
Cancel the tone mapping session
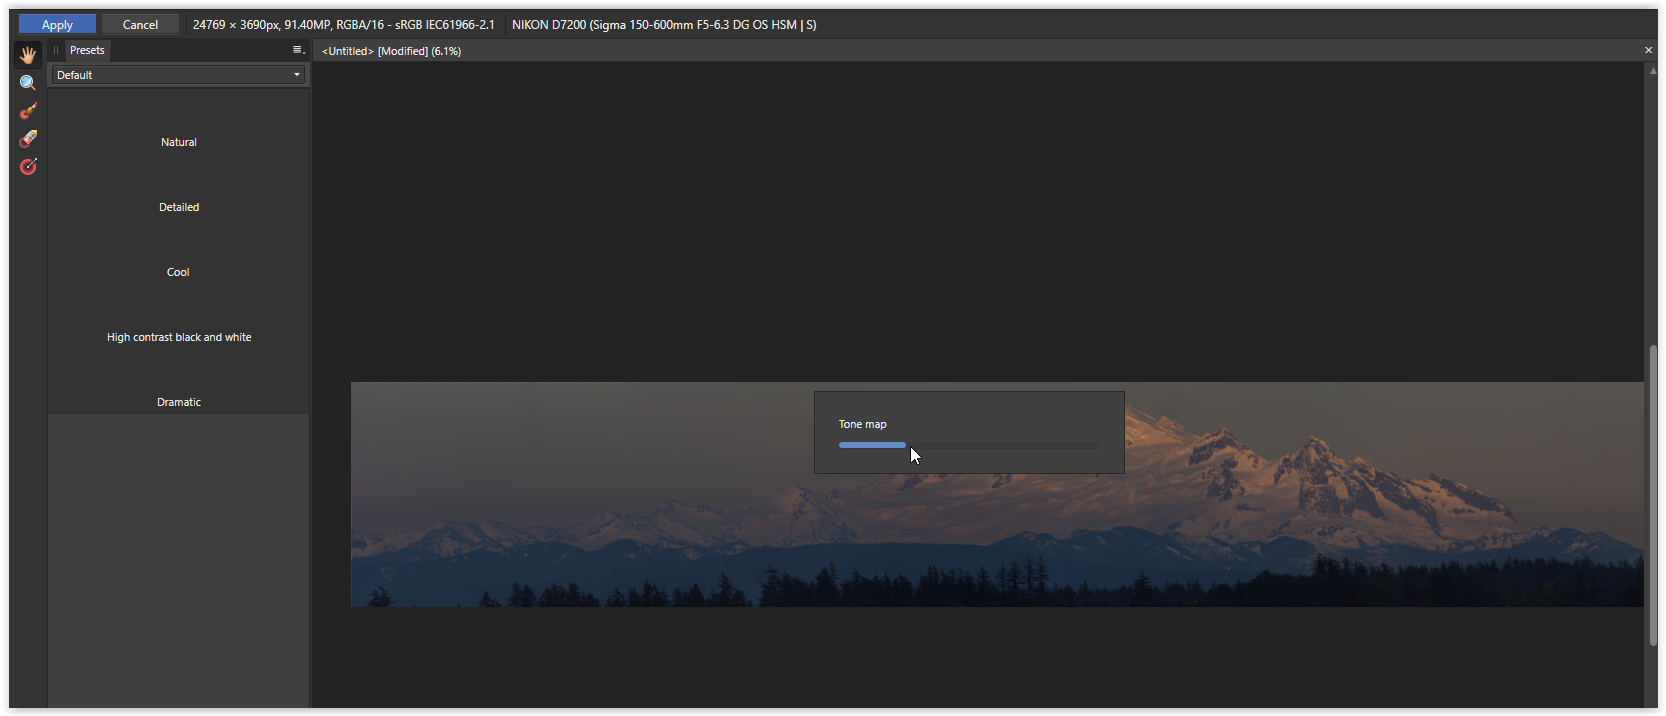click(x=140, y=24)
